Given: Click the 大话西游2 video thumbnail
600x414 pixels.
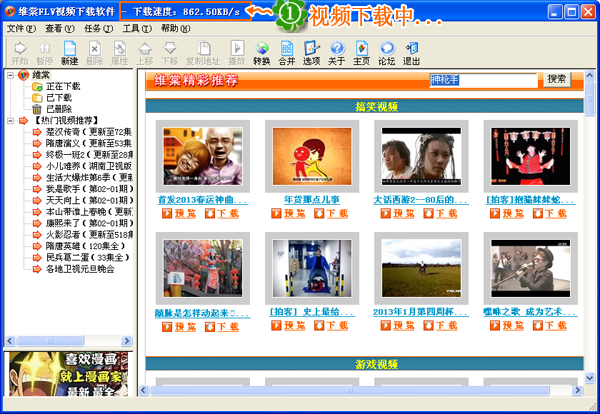Looking at the screenshot, I should (x=421, y=156).
